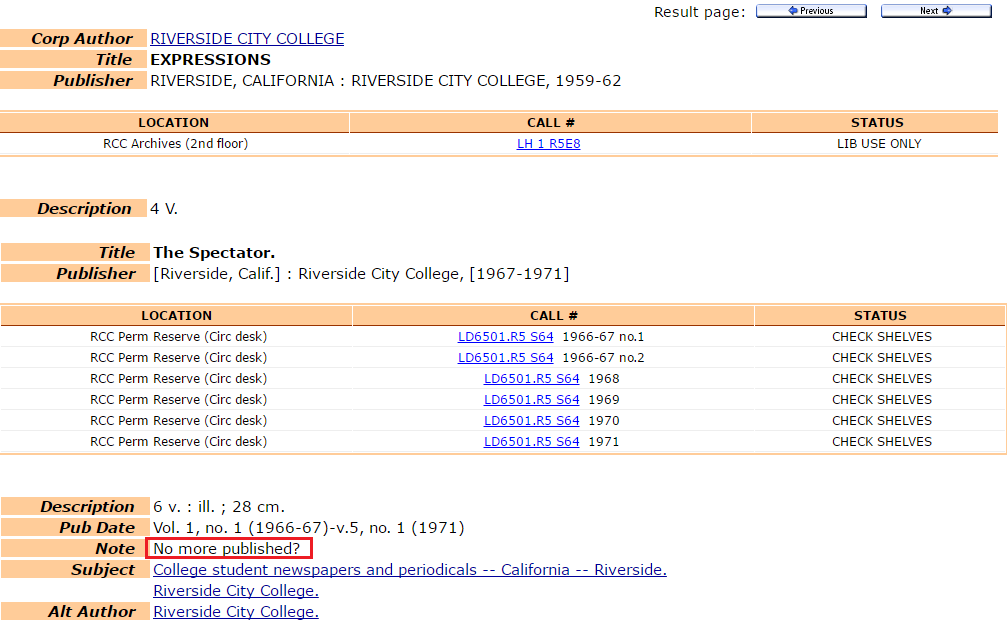Go to the Next result page
This screenshot has width=1007, height=627.
pyautogui.click(x=936, y=11)
